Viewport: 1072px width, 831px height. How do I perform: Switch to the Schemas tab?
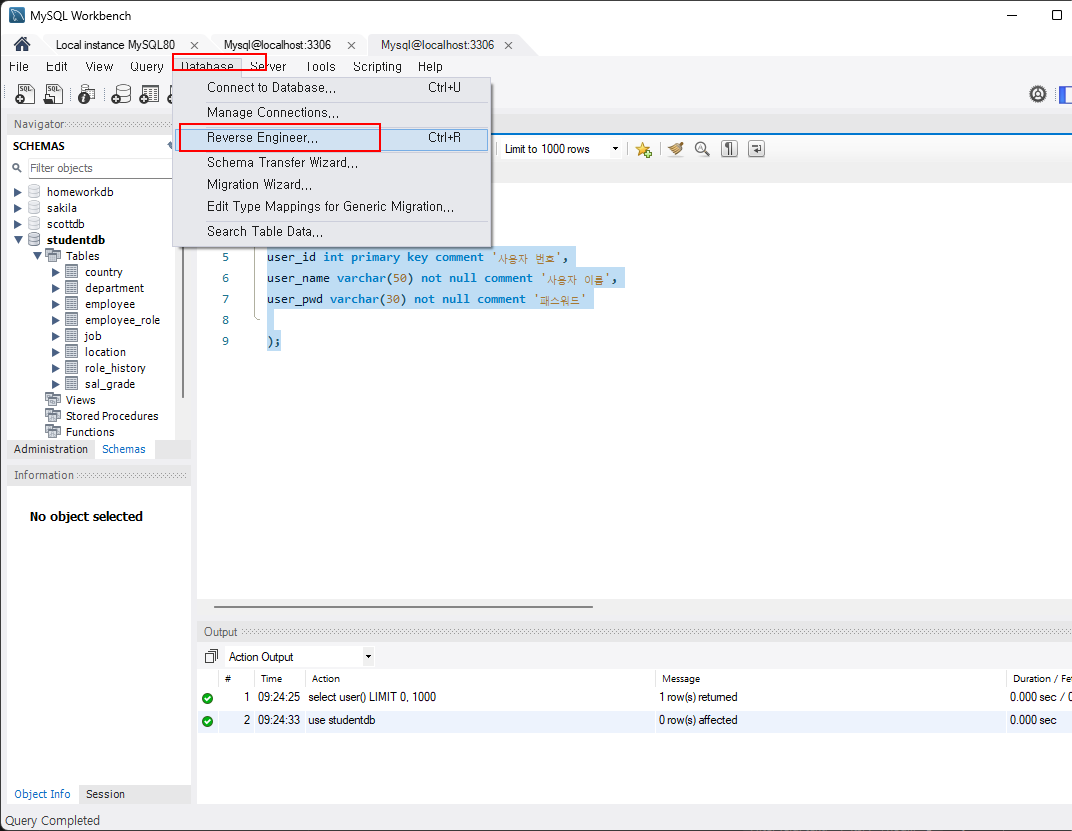[x=124, y=449]
